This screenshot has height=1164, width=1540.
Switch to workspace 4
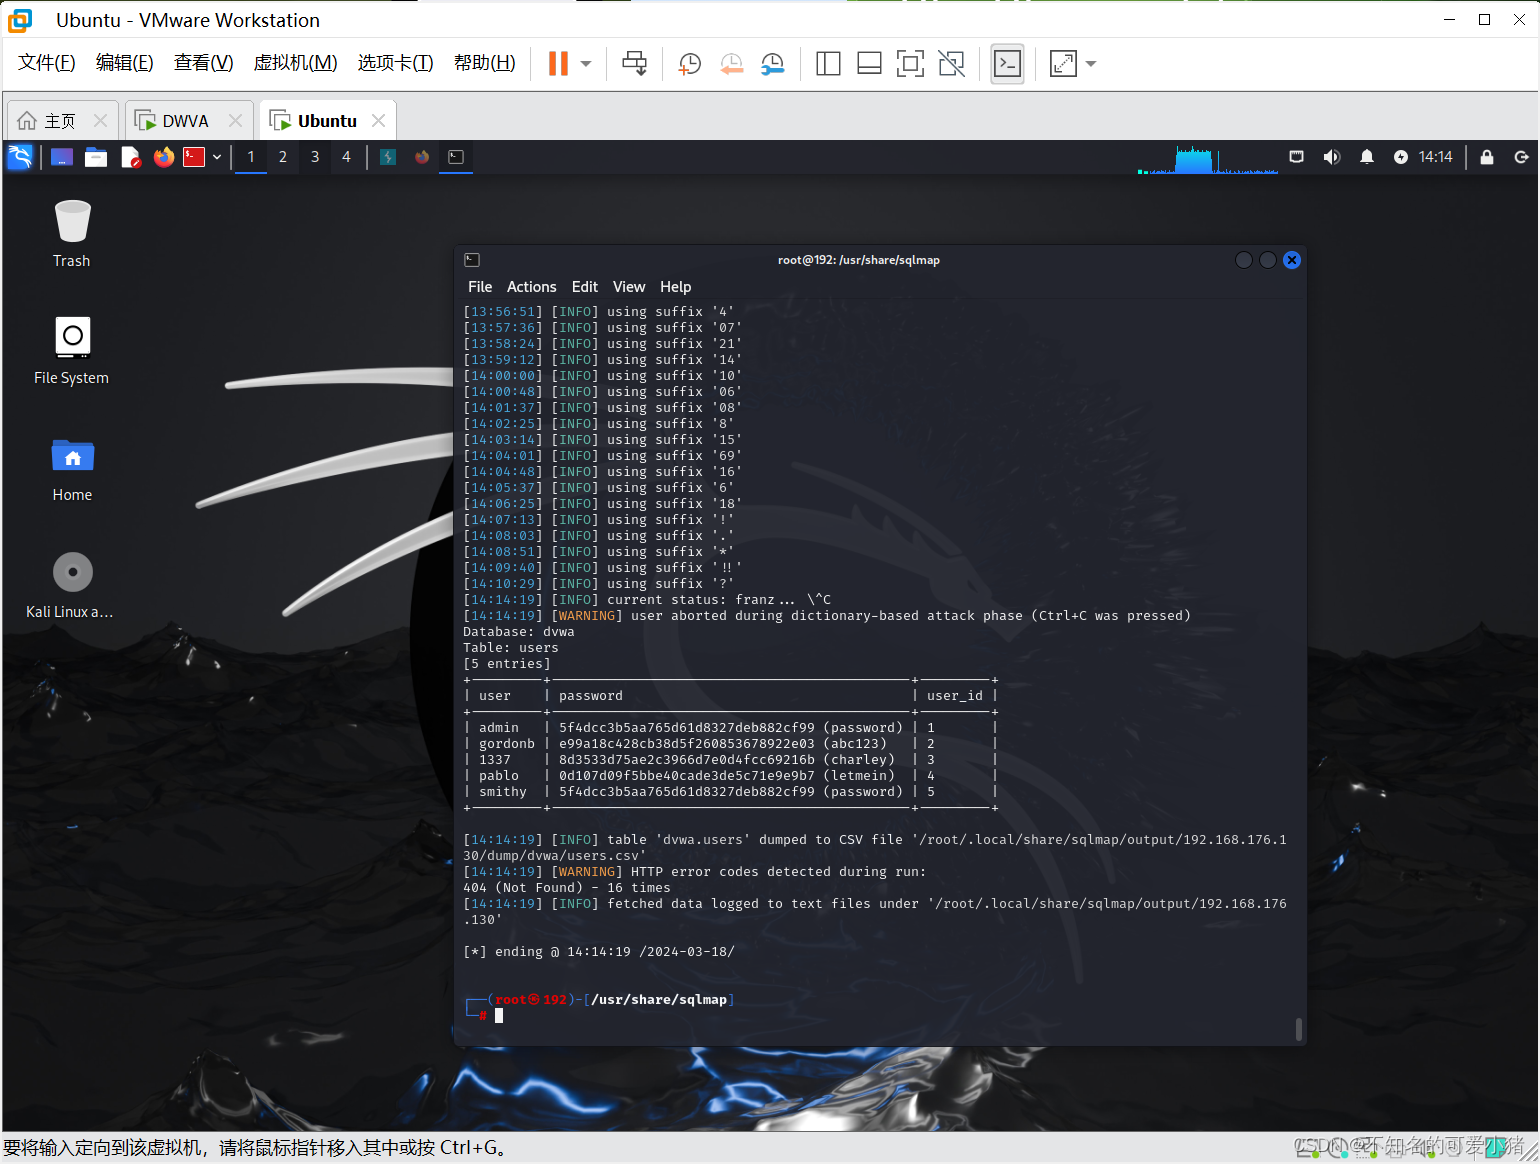pos(347,157)
